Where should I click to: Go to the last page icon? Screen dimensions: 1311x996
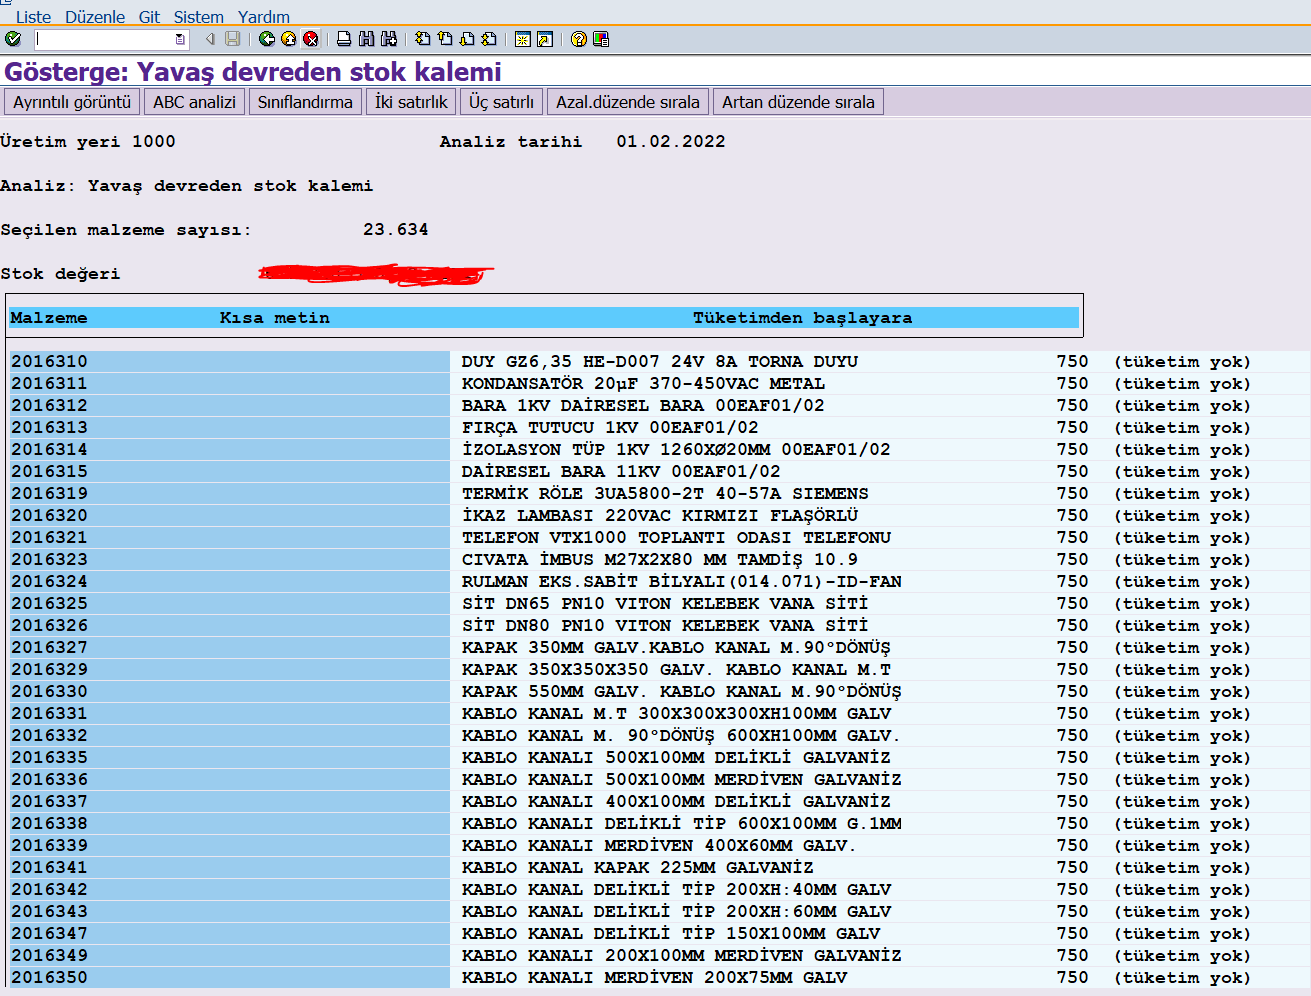point(489,39)
